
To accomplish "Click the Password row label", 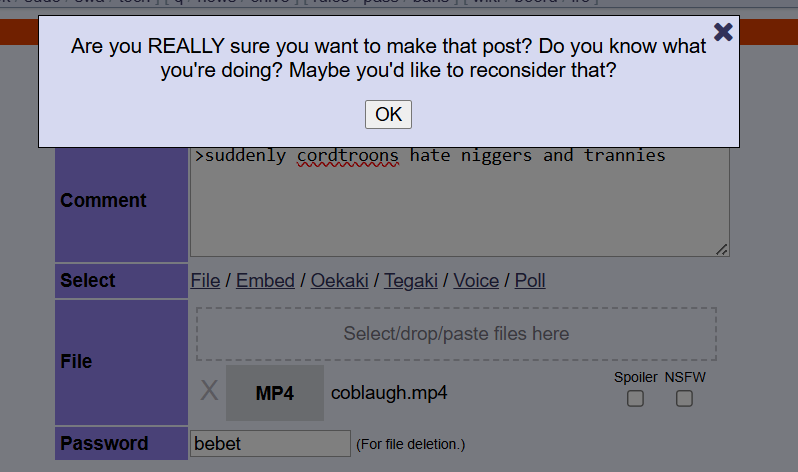I will pos(104,443).
